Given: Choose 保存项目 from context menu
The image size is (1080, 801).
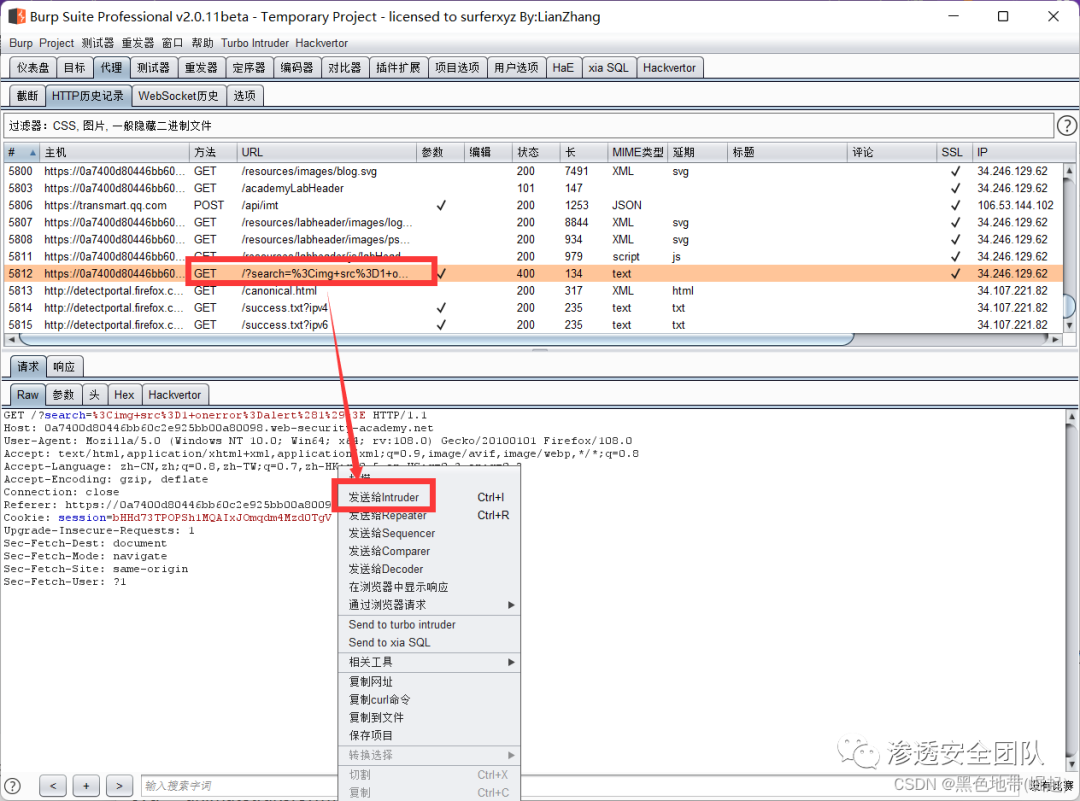Looking at the screenshot, I should click(x=429, y=735).
